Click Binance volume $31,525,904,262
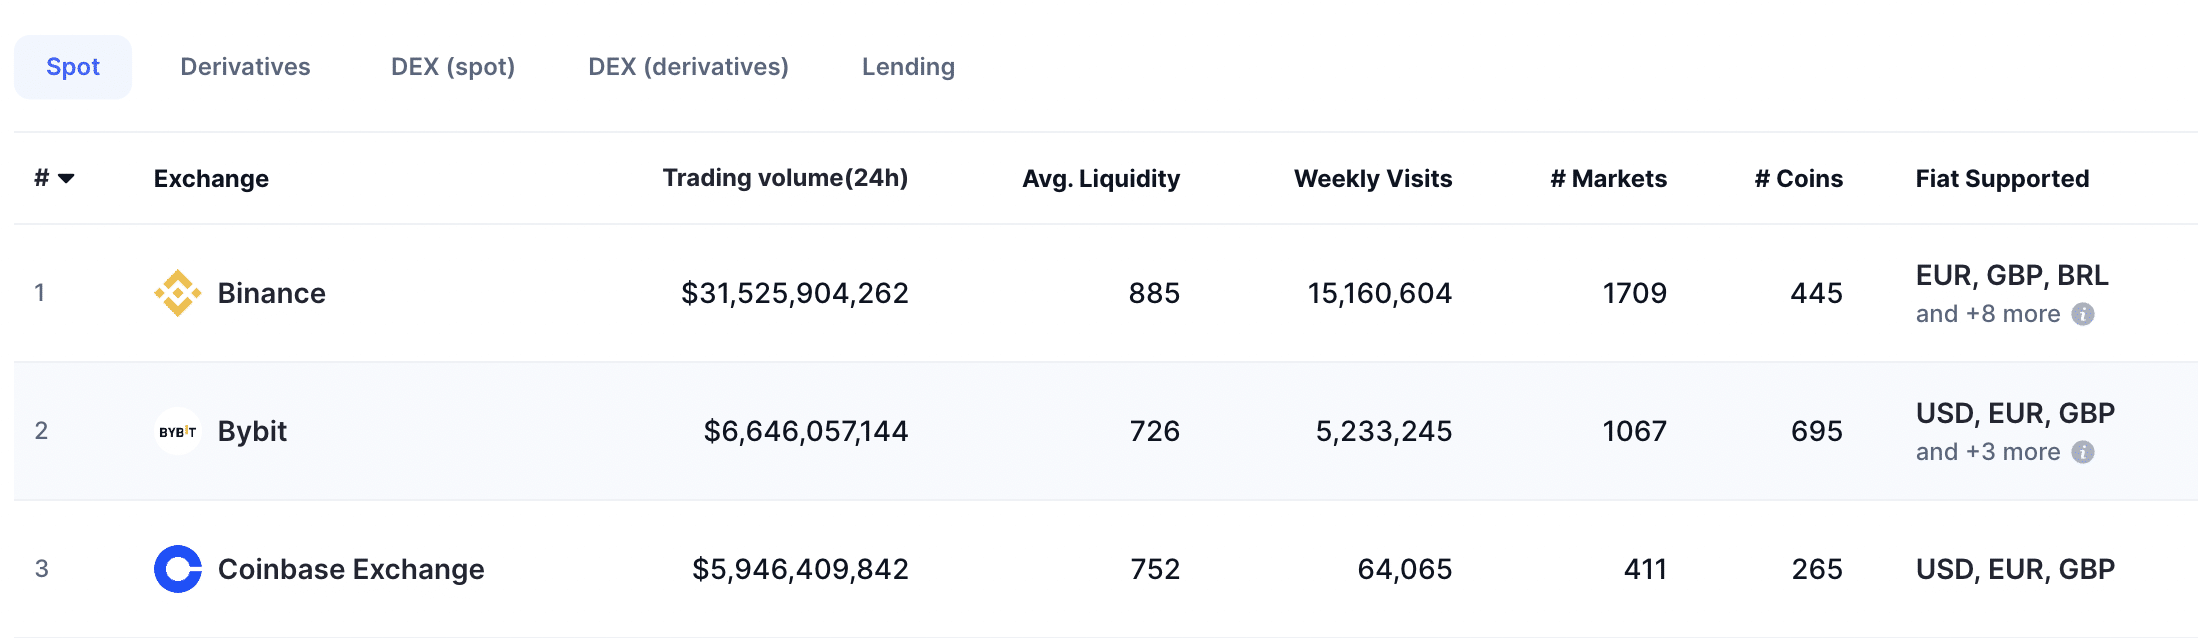Screen dimensions: 2198x638 click(x=795, y=293)
